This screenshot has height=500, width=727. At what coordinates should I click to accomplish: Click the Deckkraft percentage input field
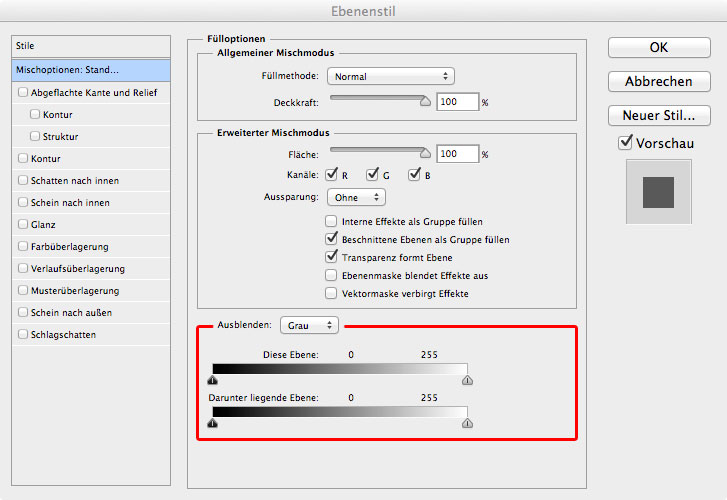[x=457, y=102]
